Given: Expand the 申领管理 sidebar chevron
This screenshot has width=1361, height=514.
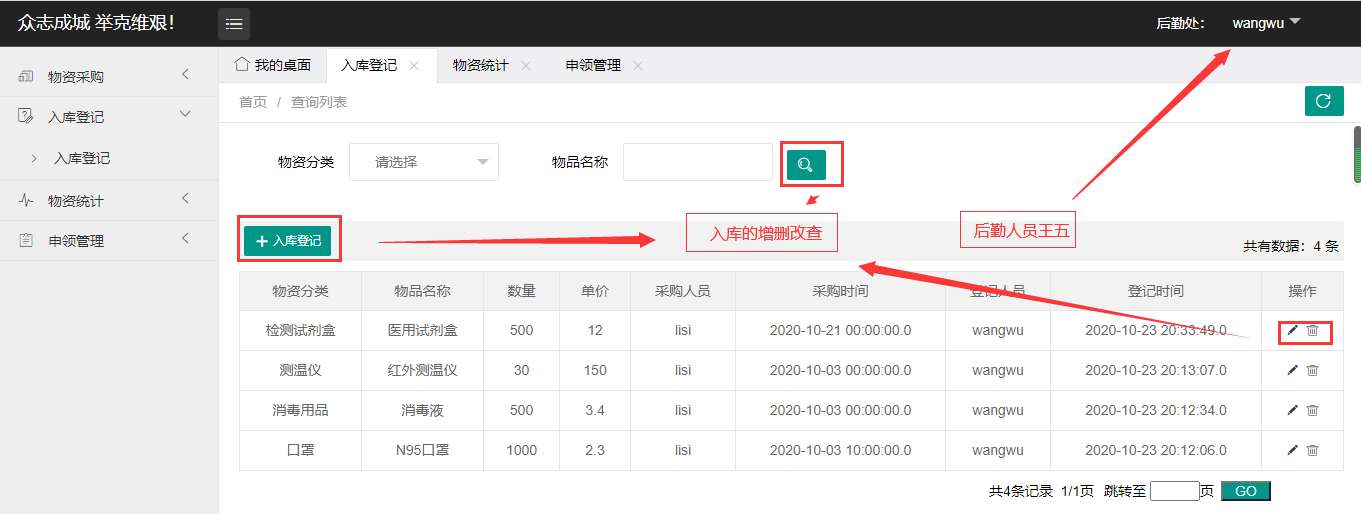Looking at the screenshot, I should tap(185, 239).
